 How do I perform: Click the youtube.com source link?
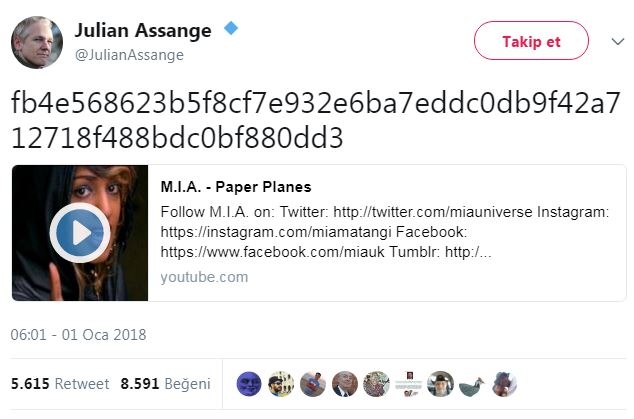[x=204, y=277]
